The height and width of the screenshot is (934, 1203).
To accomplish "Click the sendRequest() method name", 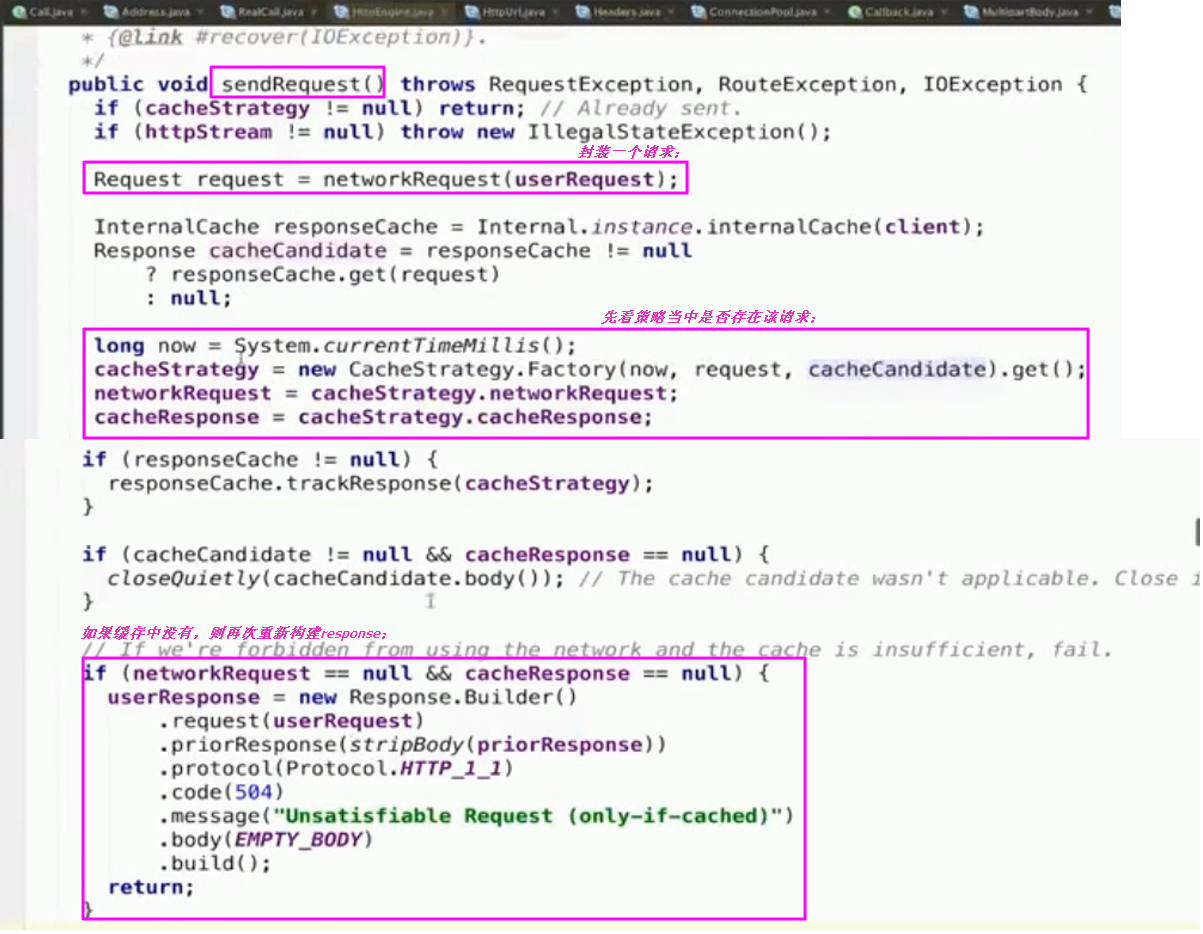I will pyautogui.click(x=302, y=85).
